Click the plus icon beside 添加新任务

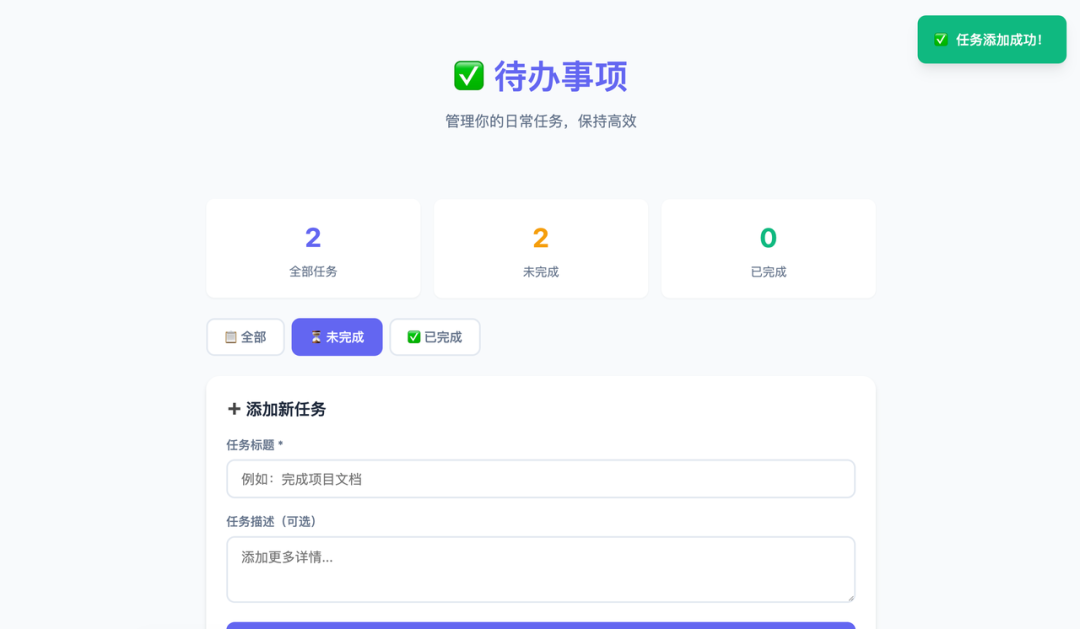[x=233, y=409]
